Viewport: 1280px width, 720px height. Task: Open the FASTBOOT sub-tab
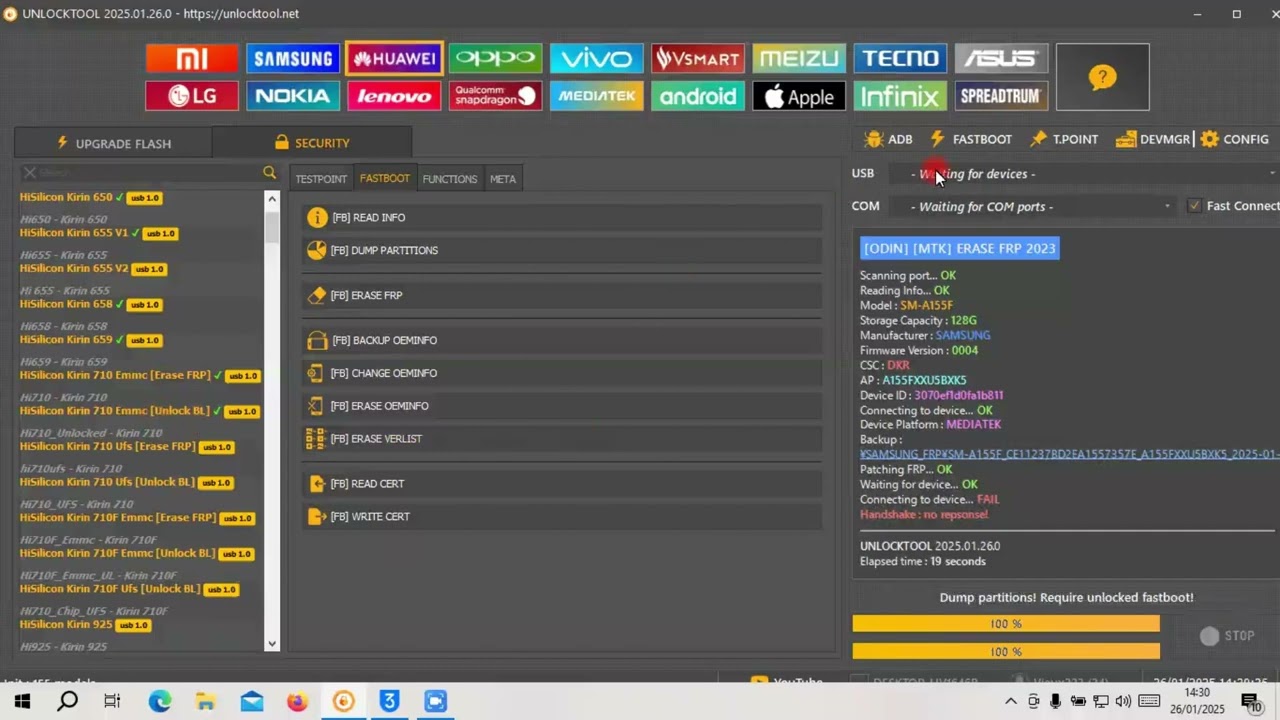pos(385,178)
